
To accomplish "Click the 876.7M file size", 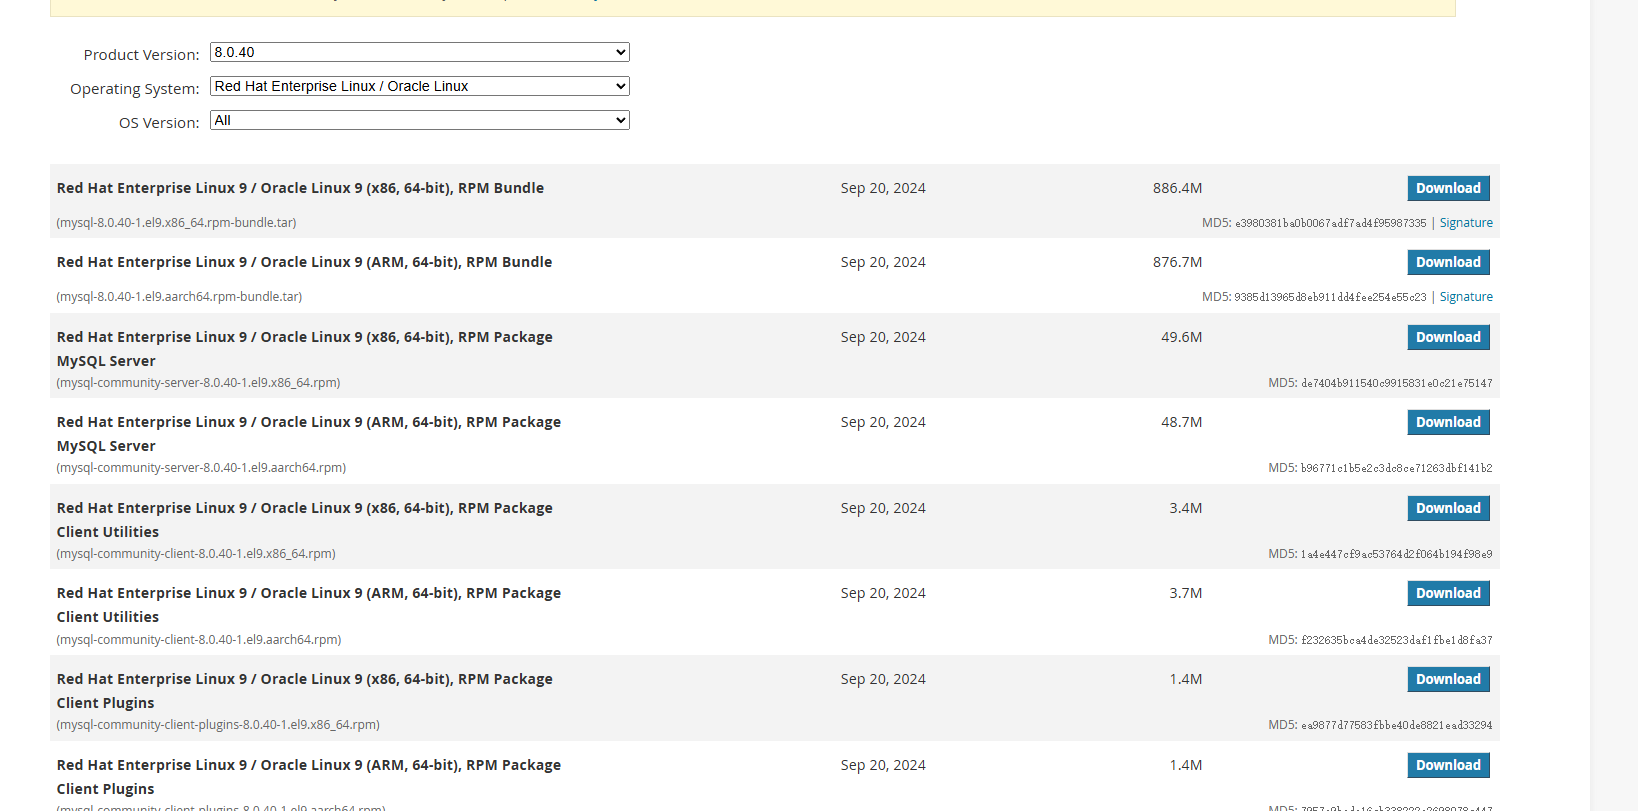I will click(1177, 262).
